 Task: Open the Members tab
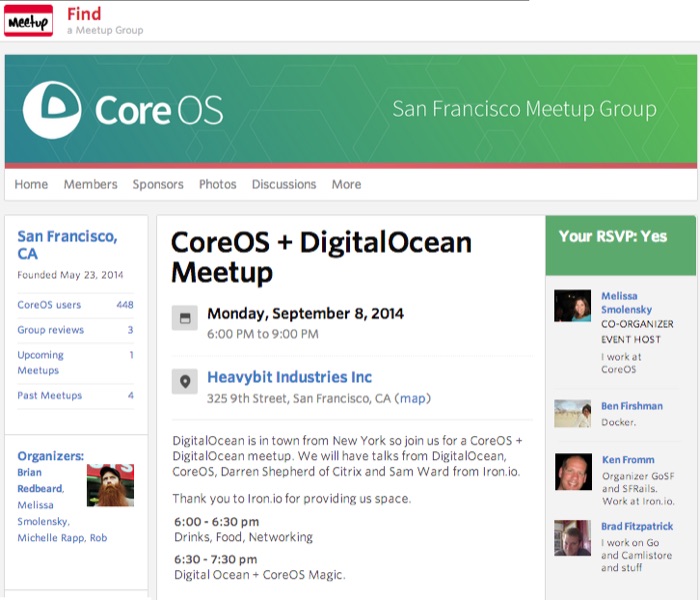[x=91, y=184]
